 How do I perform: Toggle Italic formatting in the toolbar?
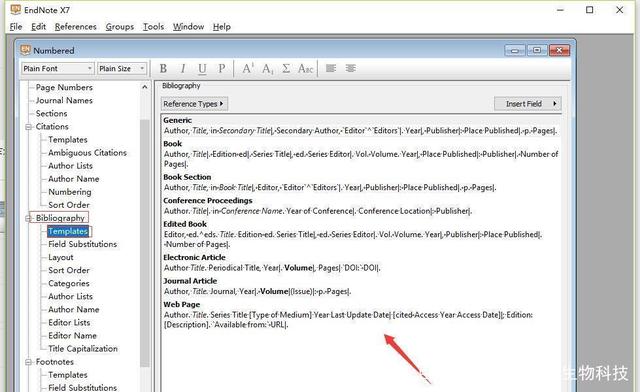point(183,69)
